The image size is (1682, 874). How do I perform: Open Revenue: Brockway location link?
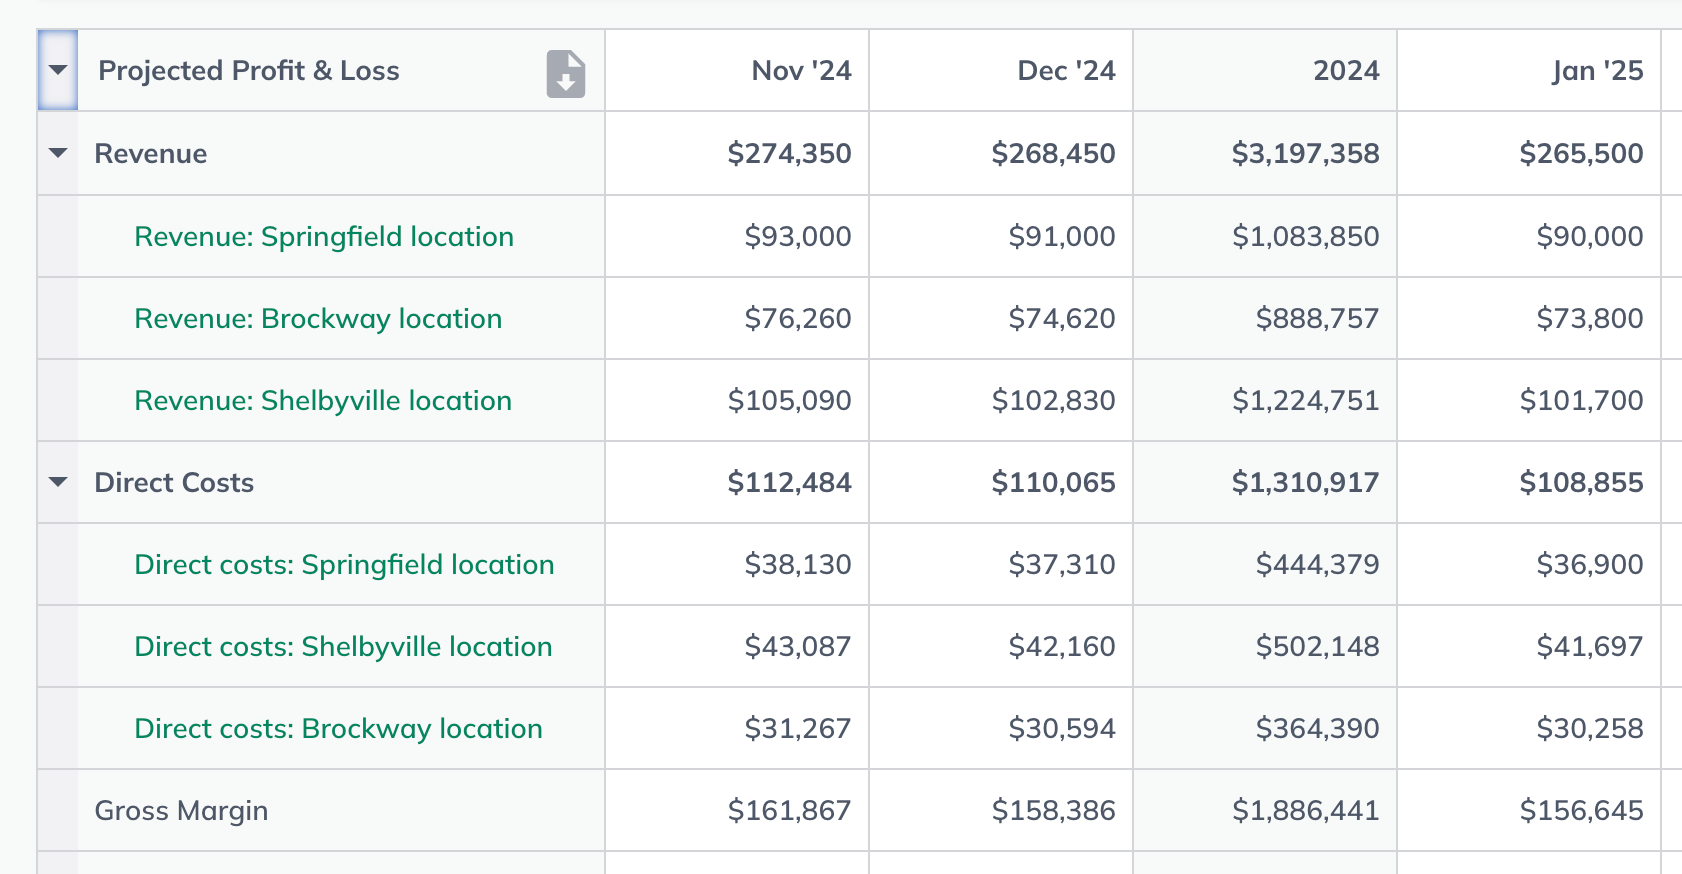pos(318,318)
